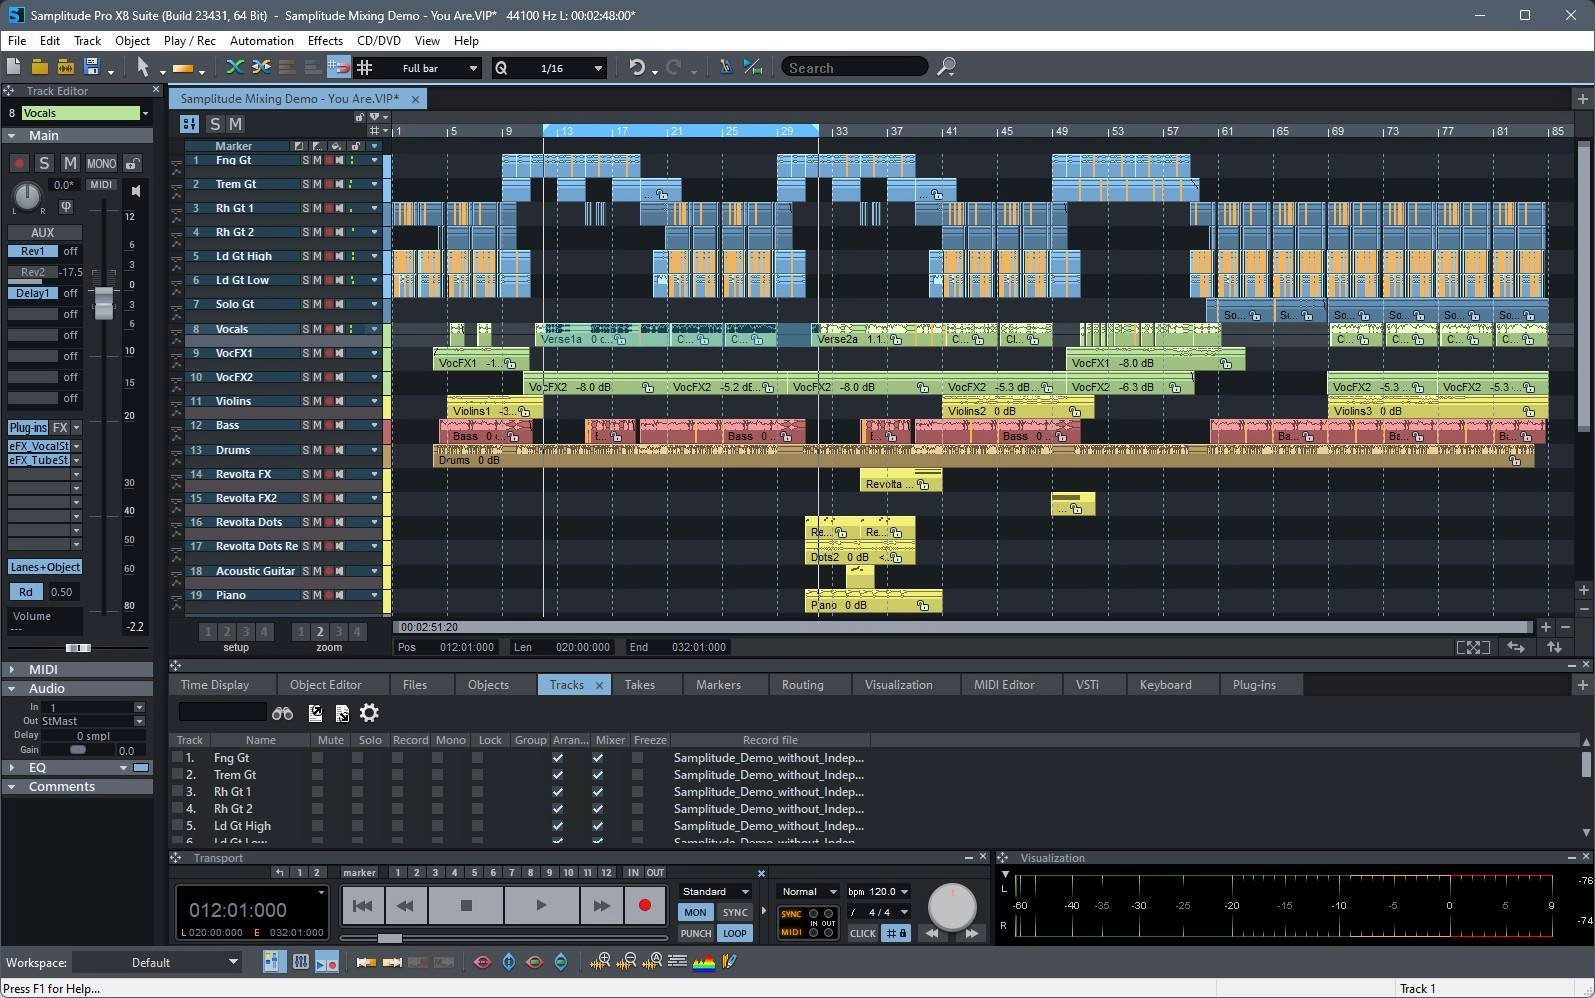The width and height of the screenshot is (1595, 998).
Task: Toggle Solo (S) in the Track Editor Main section
Action: click(x=44, y=163)
